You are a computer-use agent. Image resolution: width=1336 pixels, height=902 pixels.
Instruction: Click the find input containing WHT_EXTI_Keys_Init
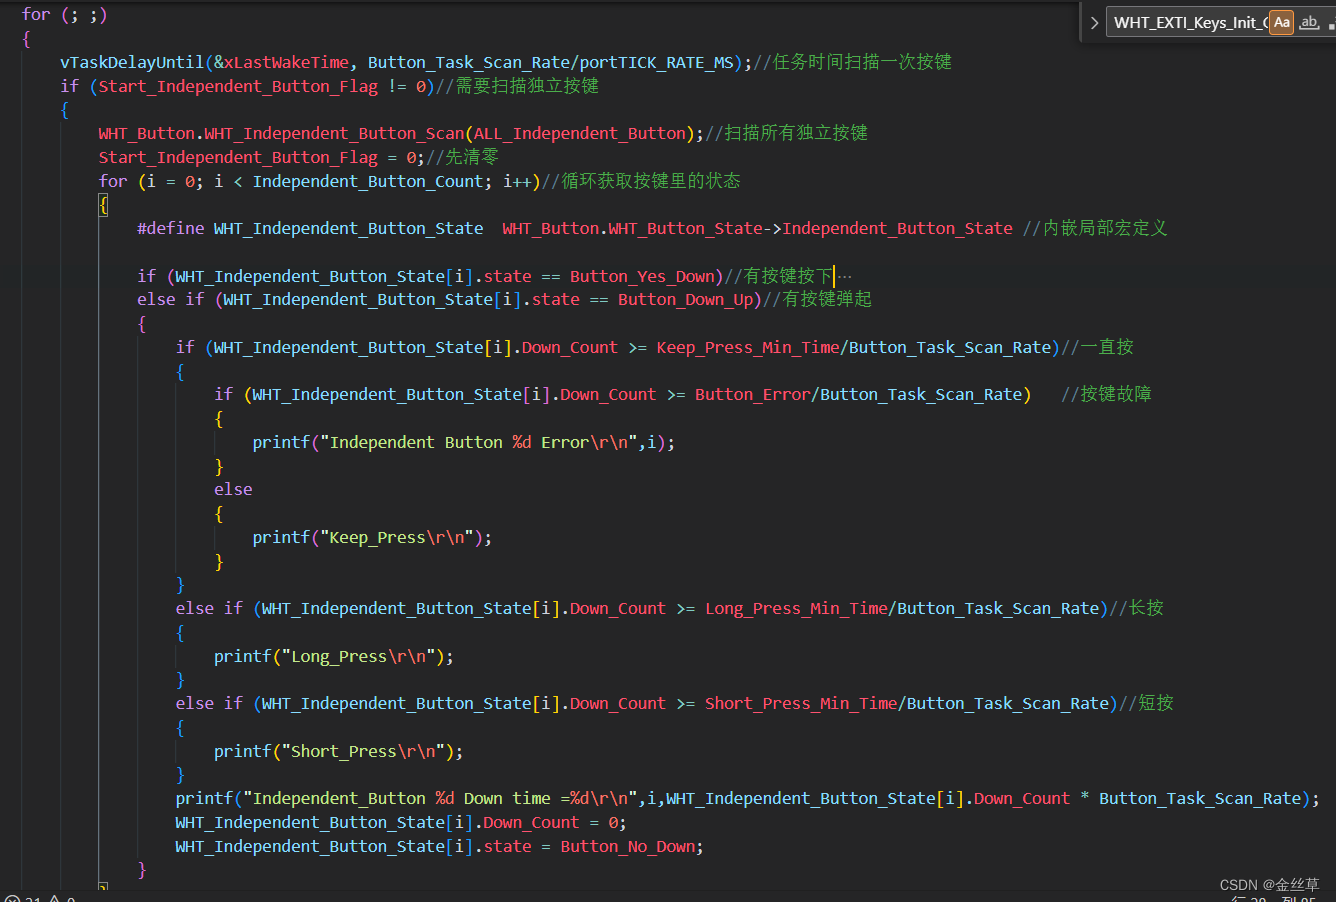1189,22
